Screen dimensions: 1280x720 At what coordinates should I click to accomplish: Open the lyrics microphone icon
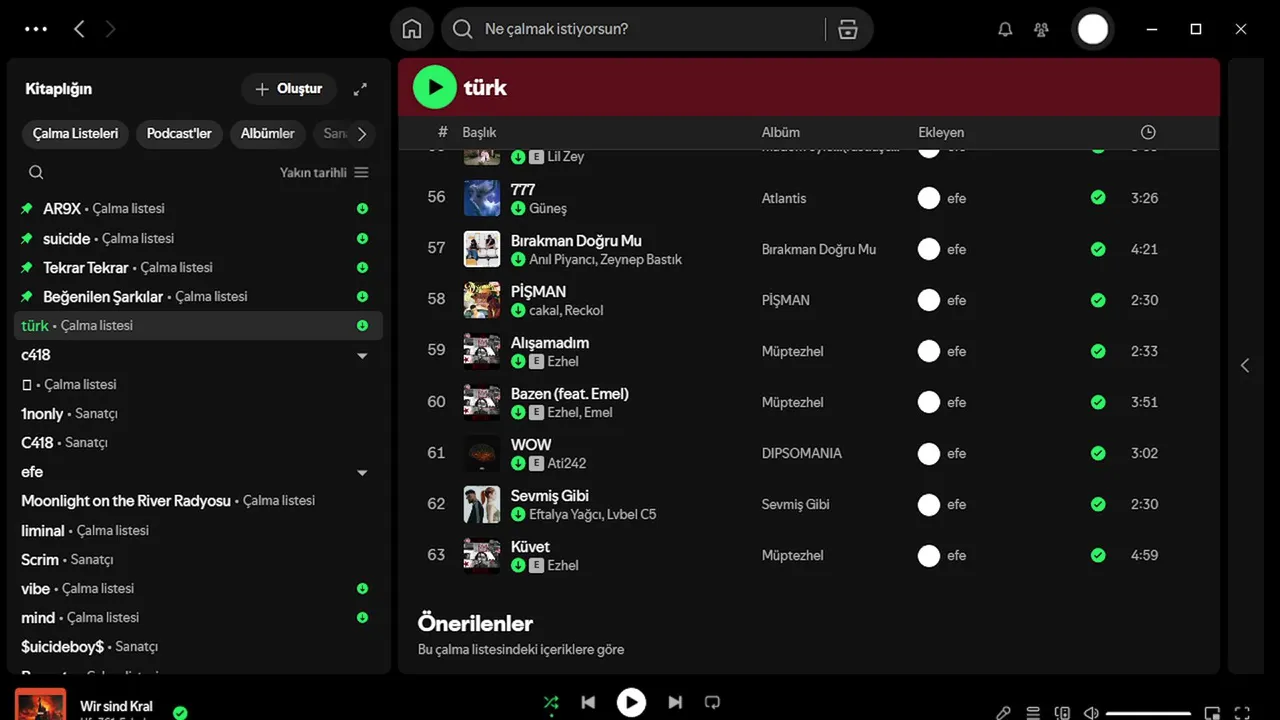(x=1004, y=713)
